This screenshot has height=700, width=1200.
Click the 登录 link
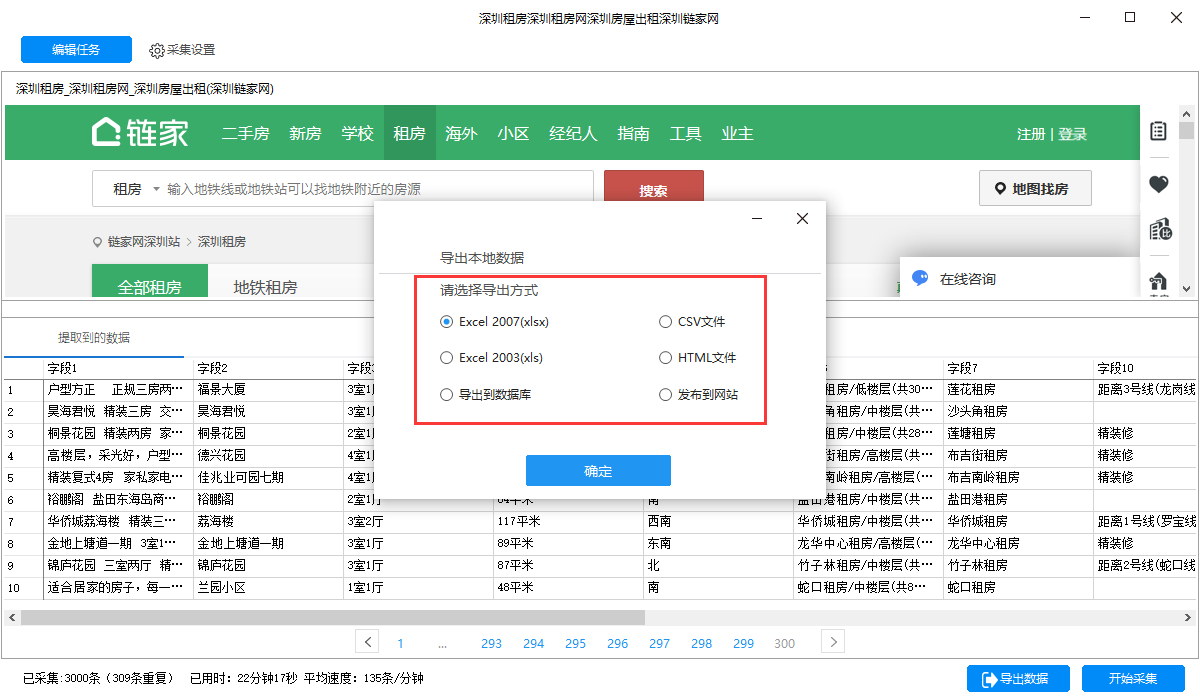1073,134
